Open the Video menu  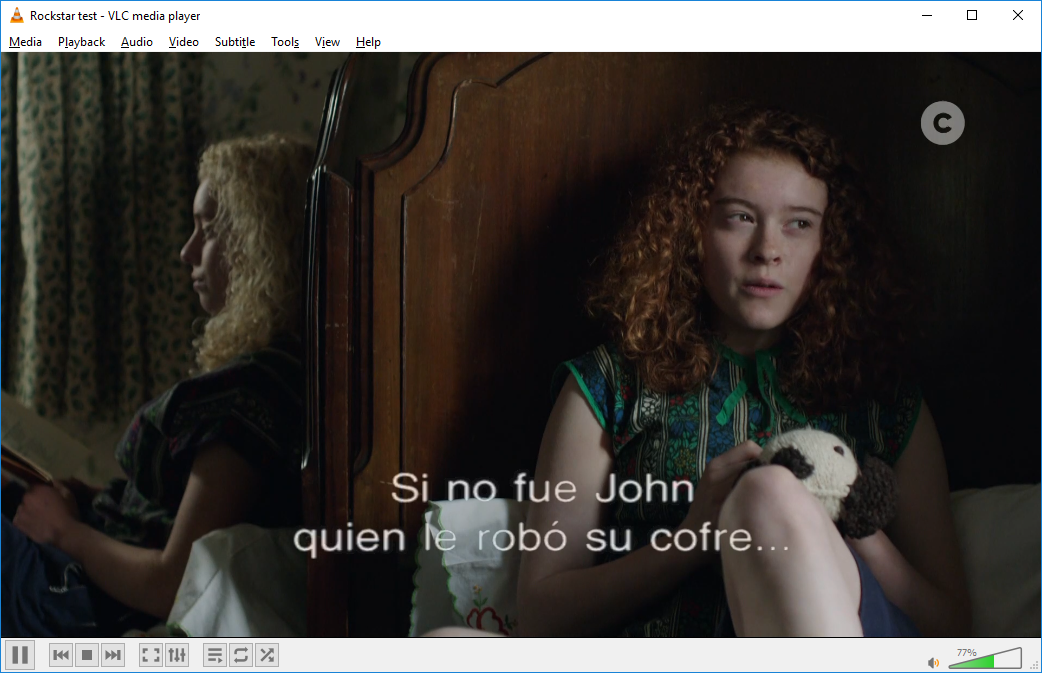183,42
